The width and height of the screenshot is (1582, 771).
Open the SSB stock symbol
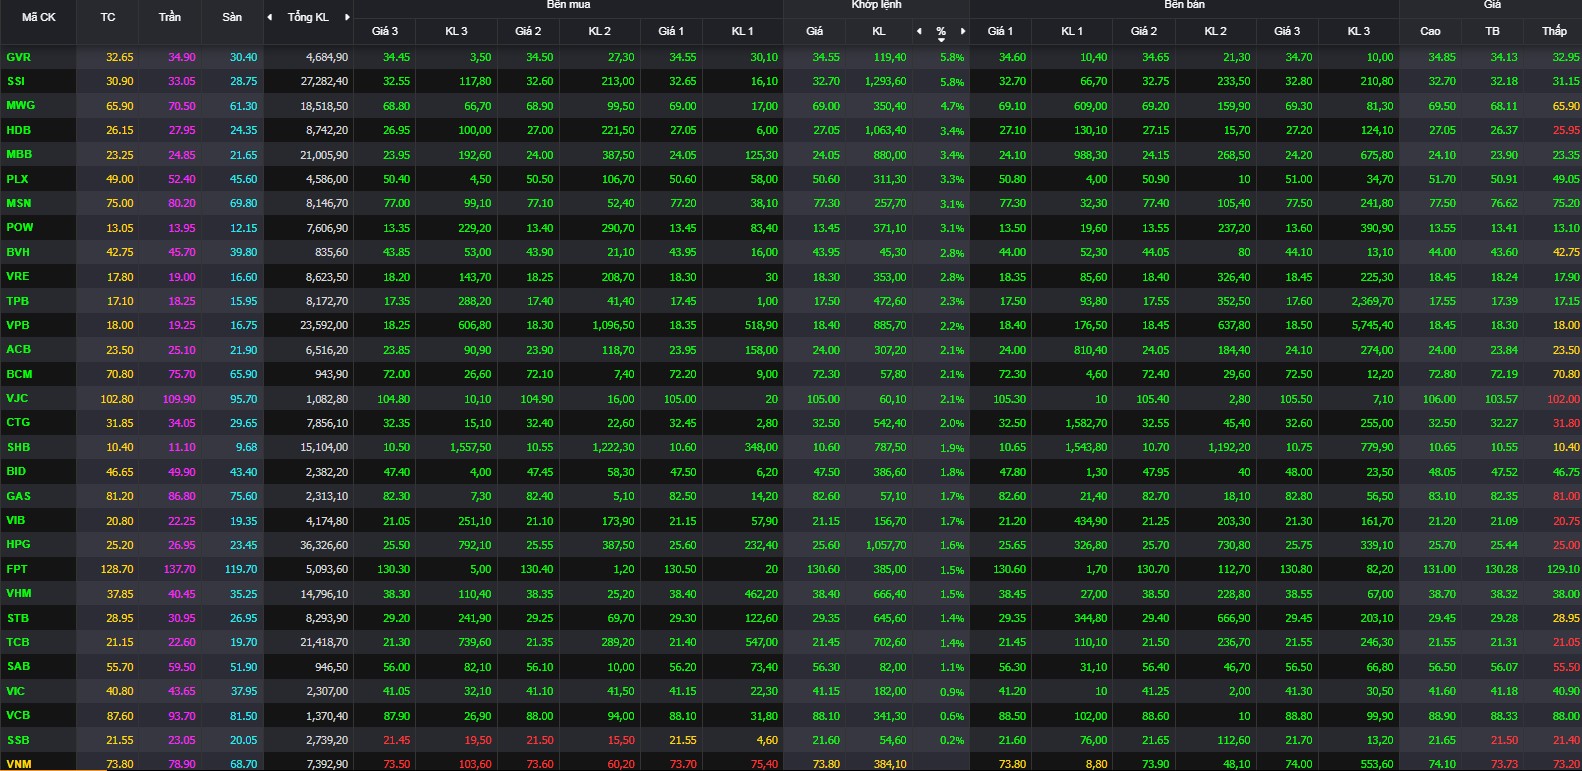click(x=17, y=740)
